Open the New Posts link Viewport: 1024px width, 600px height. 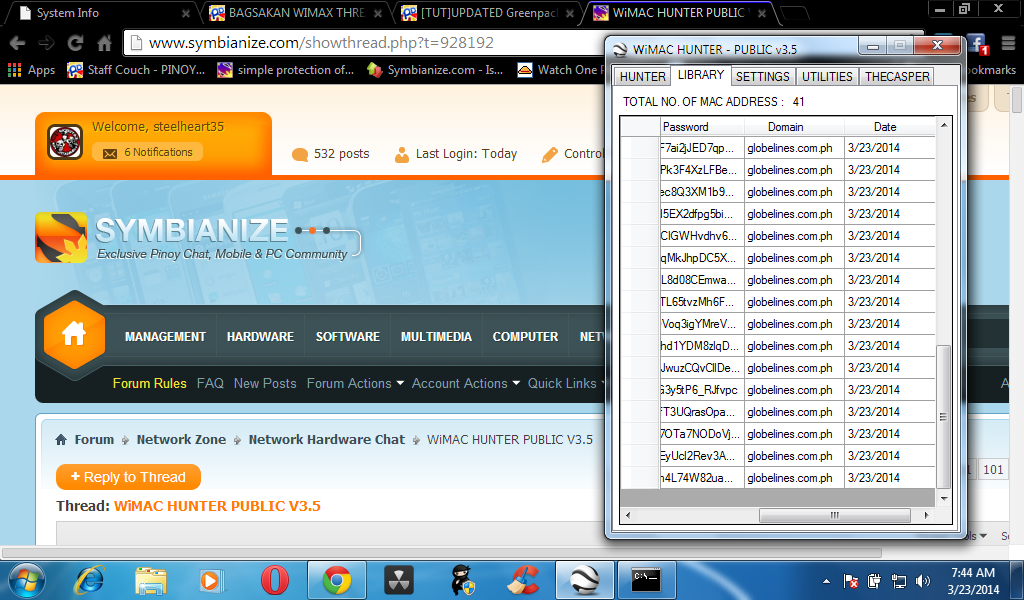coord(265,383)
